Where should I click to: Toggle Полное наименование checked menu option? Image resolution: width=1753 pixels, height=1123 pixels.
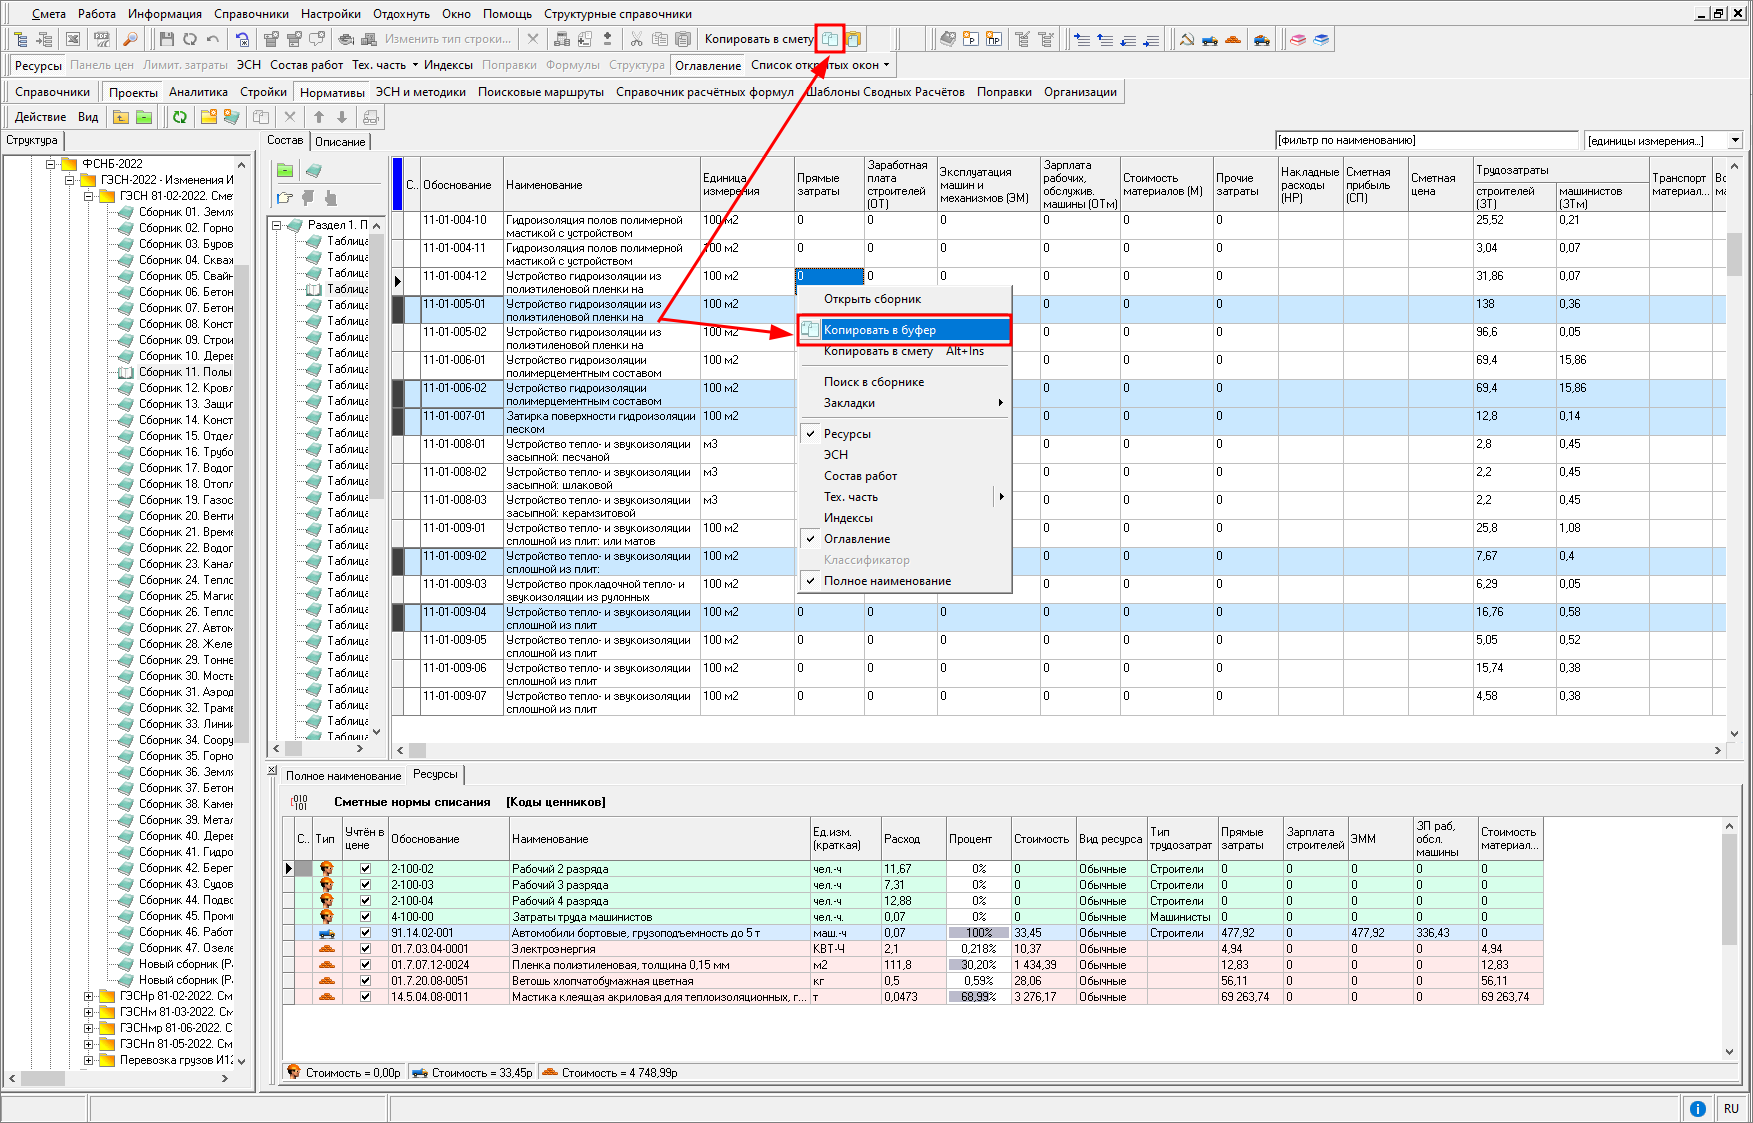click(887, 581)
